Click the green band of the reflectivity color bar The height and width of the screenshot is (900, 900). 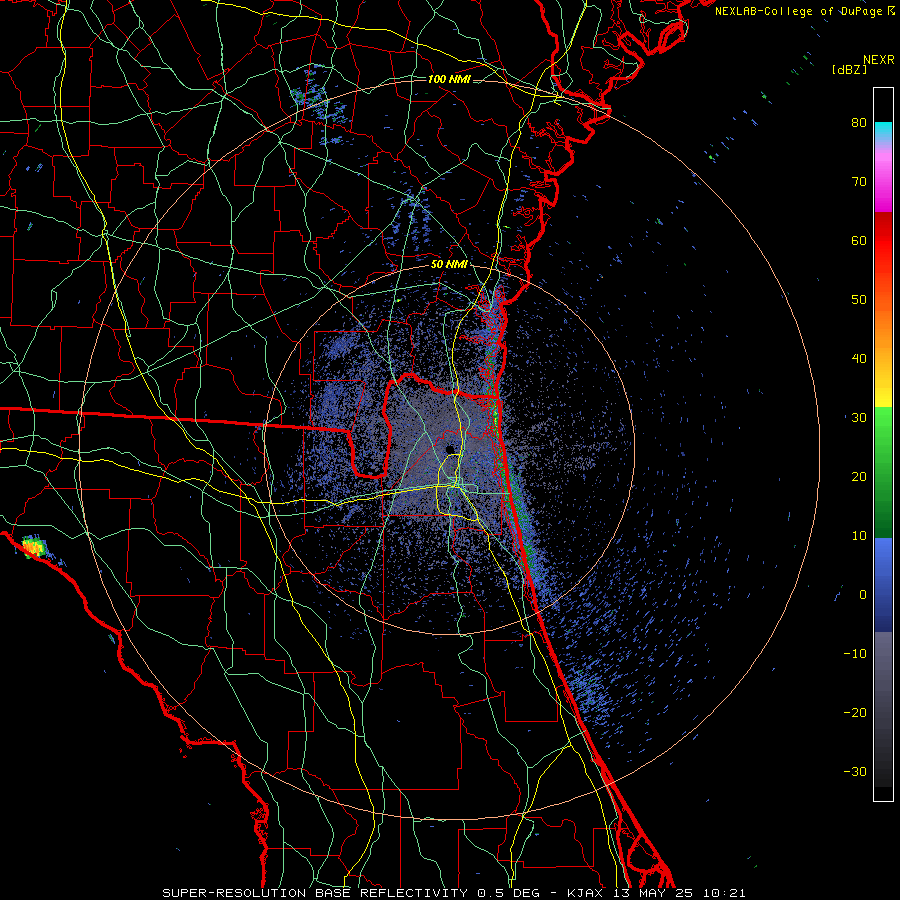[x=883, y=472]
